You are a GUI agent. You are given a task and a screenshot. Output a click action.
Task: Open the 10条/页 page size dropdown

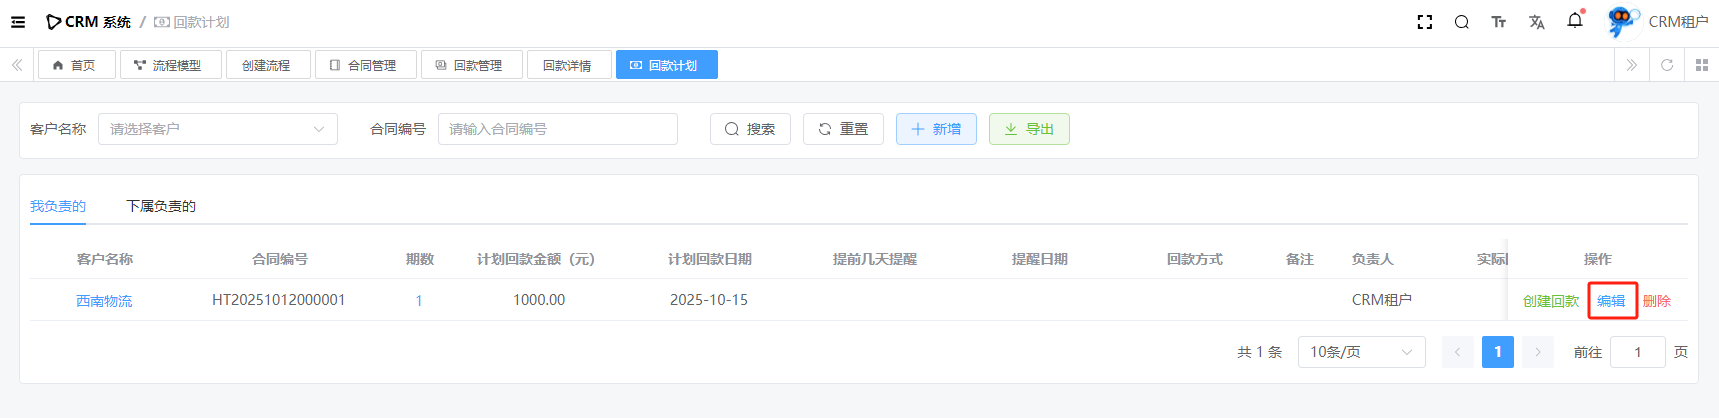(x=1361, y=352)
